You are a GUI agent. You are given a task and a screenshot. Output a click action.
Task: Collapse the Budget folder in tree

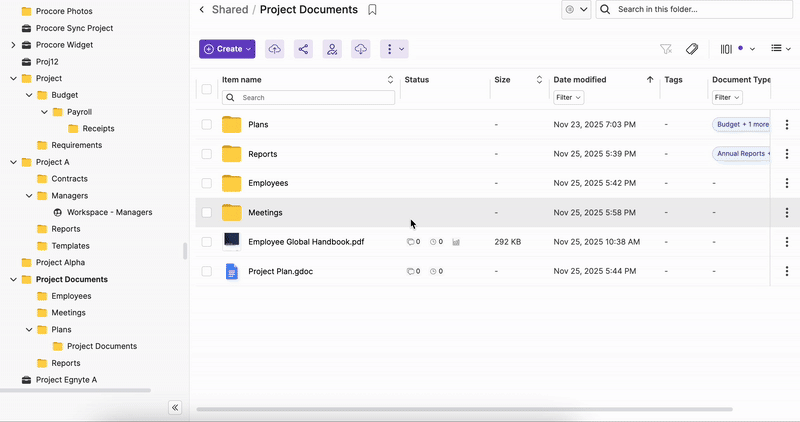(29, 95)
